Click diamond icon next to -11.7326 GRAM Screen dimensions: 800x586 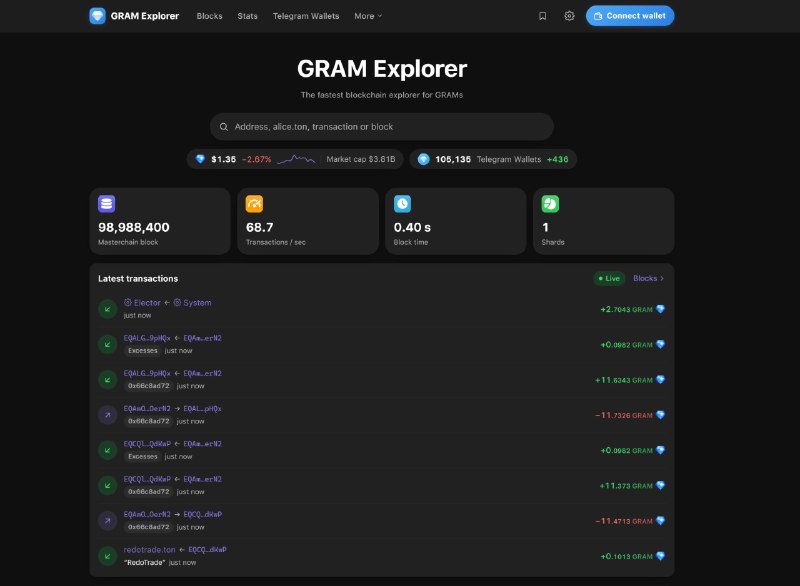pos(660,415)
